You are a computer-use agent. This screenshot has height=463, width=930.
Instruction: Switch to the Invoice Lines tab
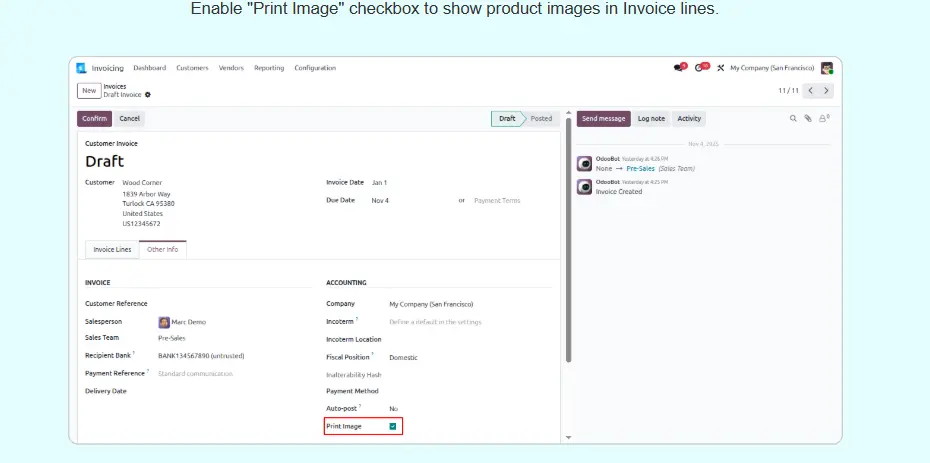(x=112, y=249)
